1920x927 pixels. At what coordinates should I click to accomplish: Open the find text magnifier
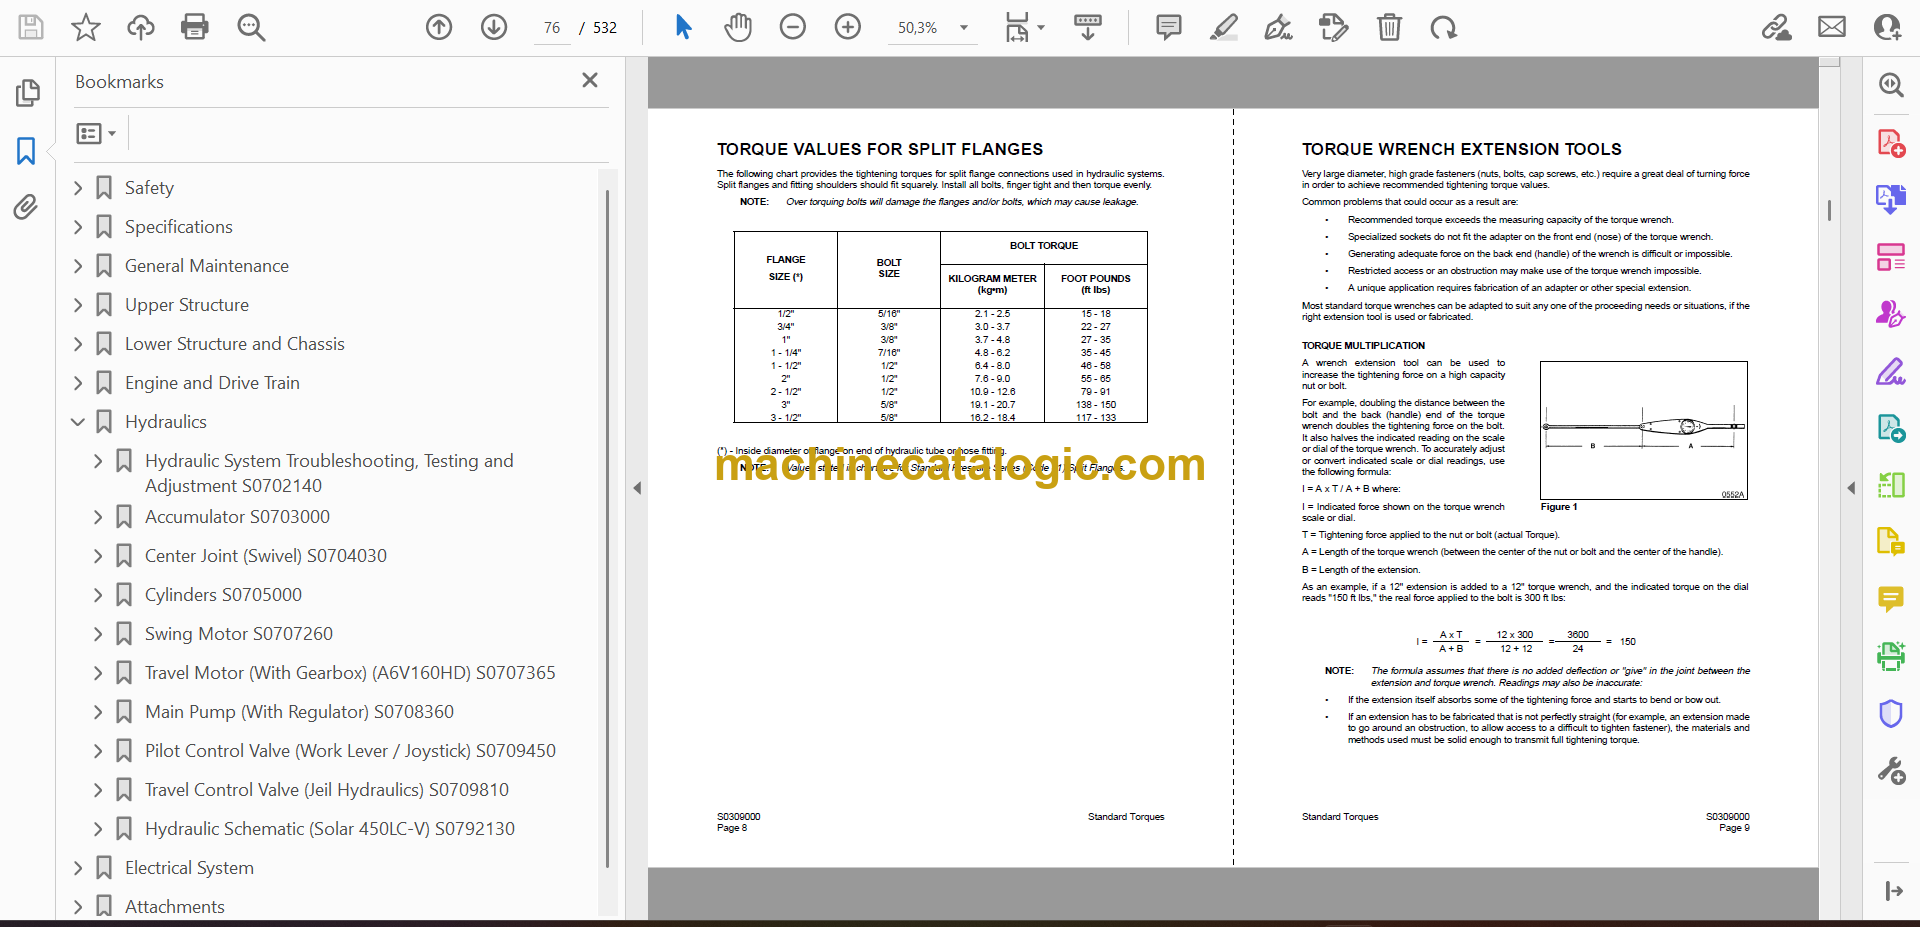tap(251, 27)
